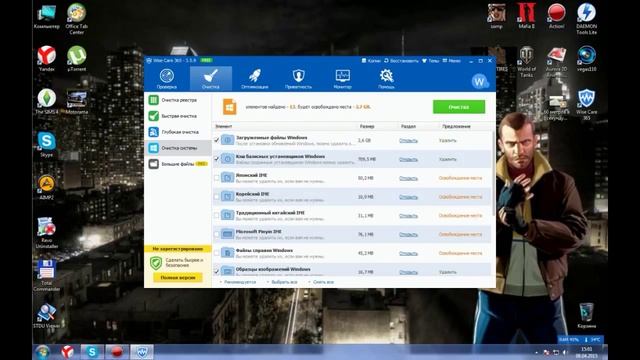Check the Традиционный китайский IME checkbox
The height and width of the screenshot is (360, 640).
coord(217,215)
